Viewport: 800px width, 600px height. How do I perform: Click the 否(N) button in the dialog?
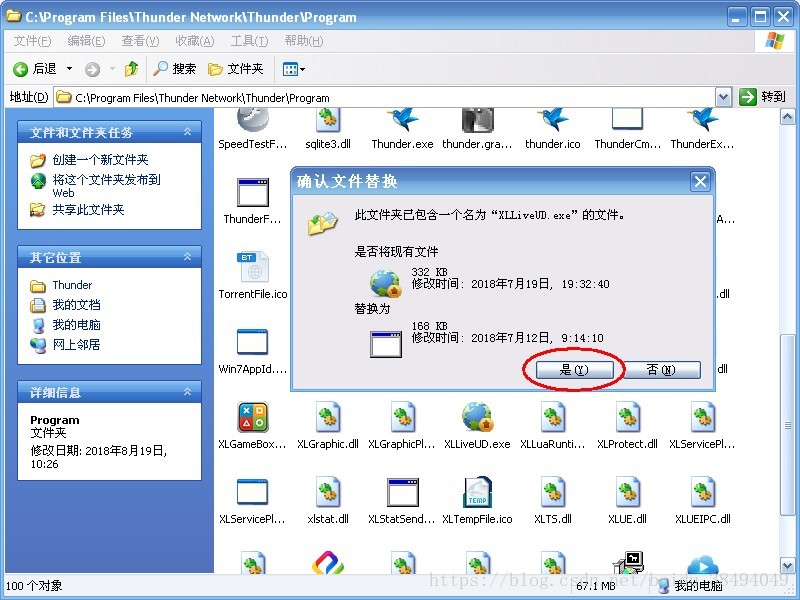[x=661, y=370]
